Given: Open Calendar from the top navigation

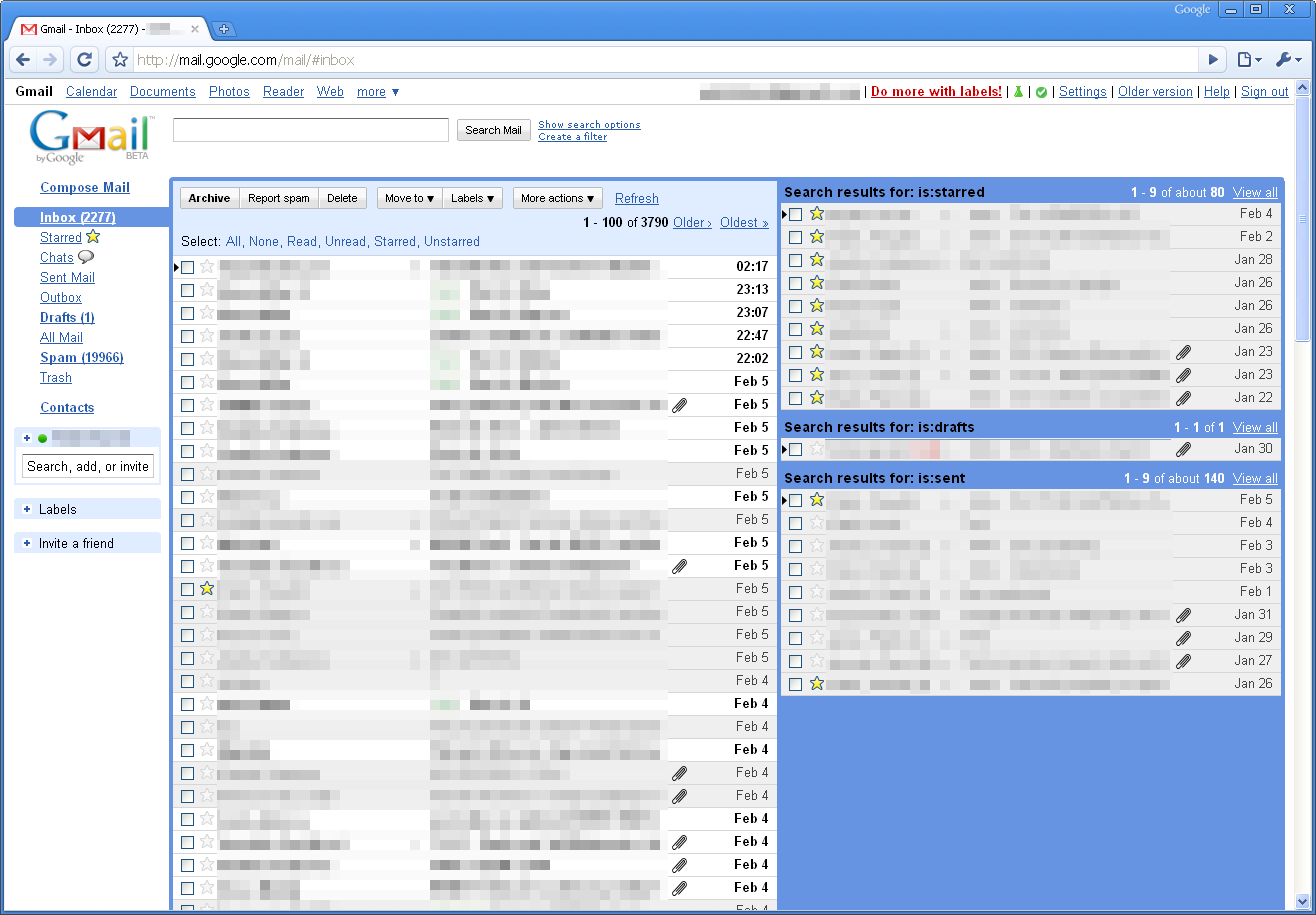Looking at the screenshot, I should [91, 92].
